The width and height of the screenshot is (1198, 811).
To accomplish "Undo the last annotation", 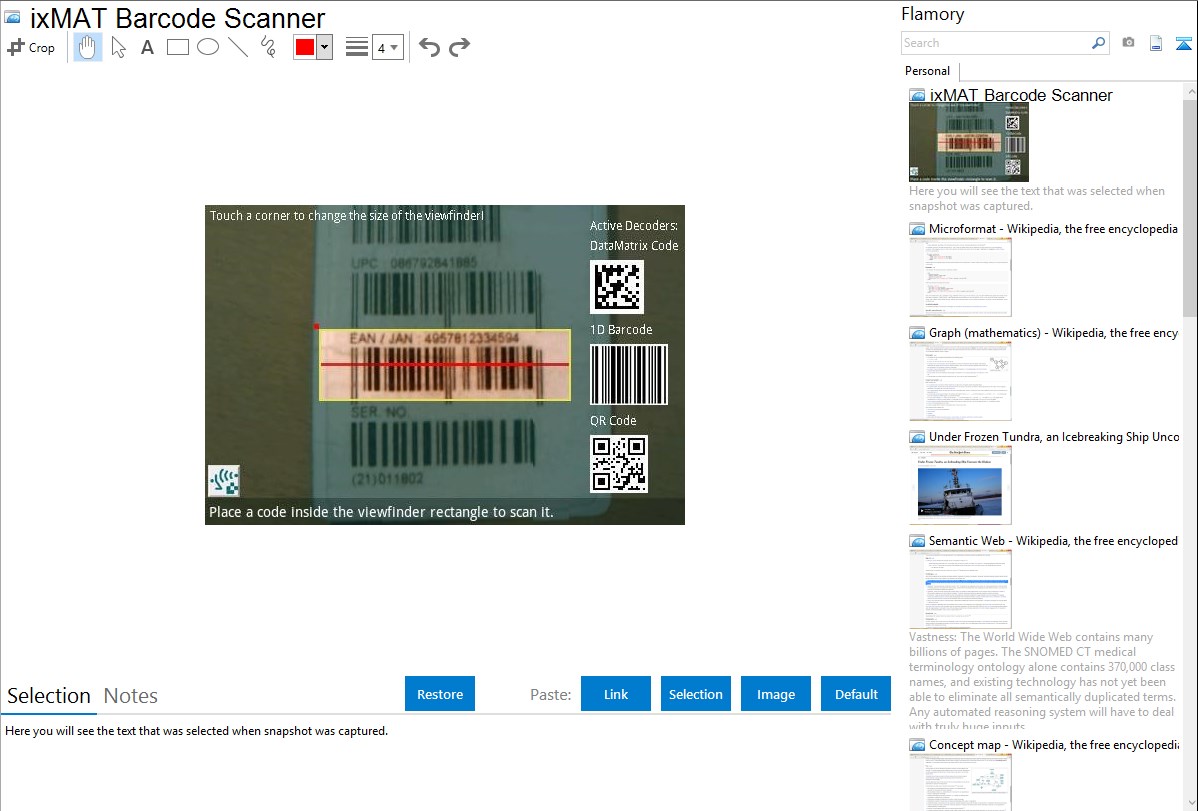I will [429, 47].
